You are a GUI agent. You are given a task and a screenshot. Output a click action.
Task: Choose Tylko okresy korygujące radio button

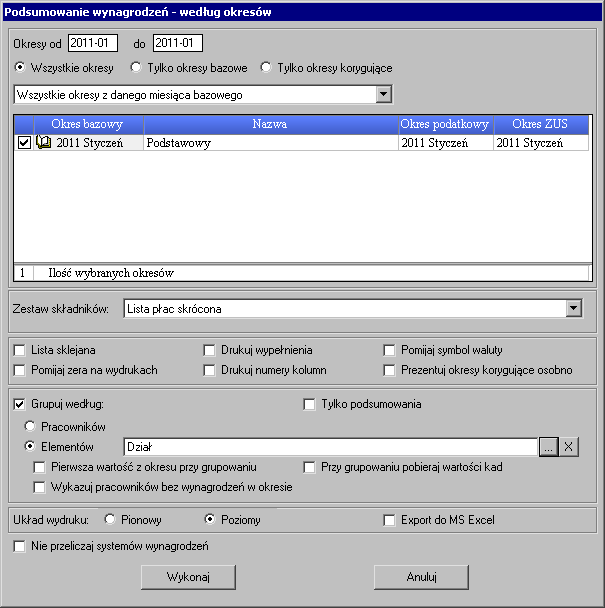tap(266, 67)
